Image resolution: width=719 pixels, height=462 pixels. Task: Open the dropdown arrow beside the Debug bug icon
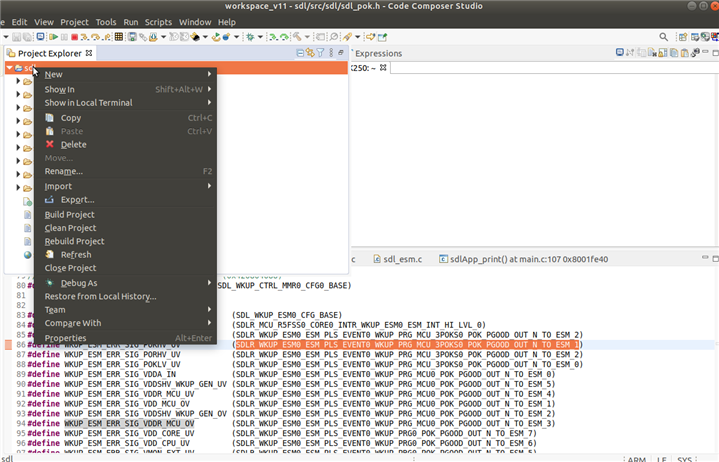click(x=260, y=37)
